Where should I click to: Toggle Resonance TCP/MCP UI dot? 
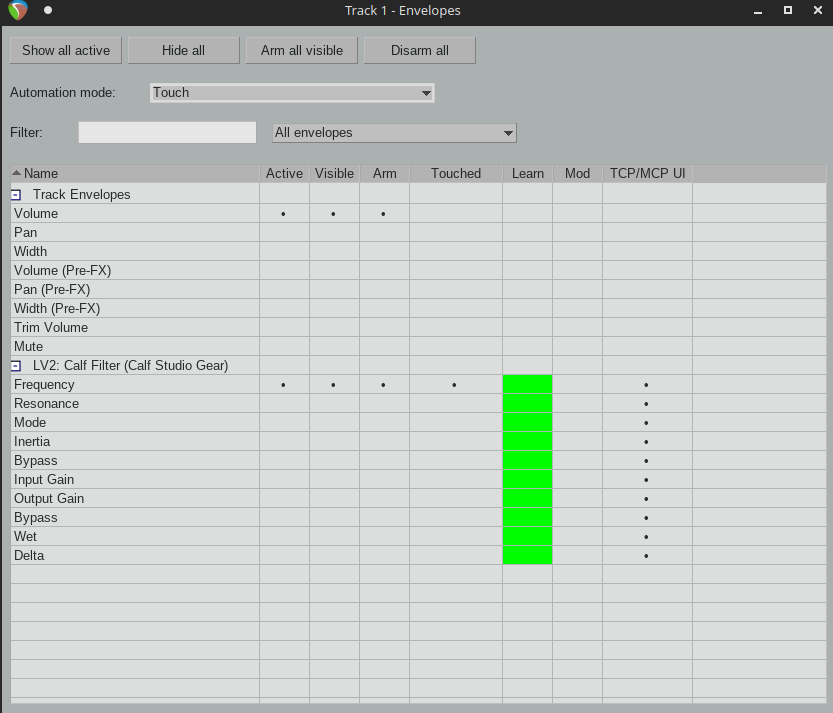click(647, 404)
